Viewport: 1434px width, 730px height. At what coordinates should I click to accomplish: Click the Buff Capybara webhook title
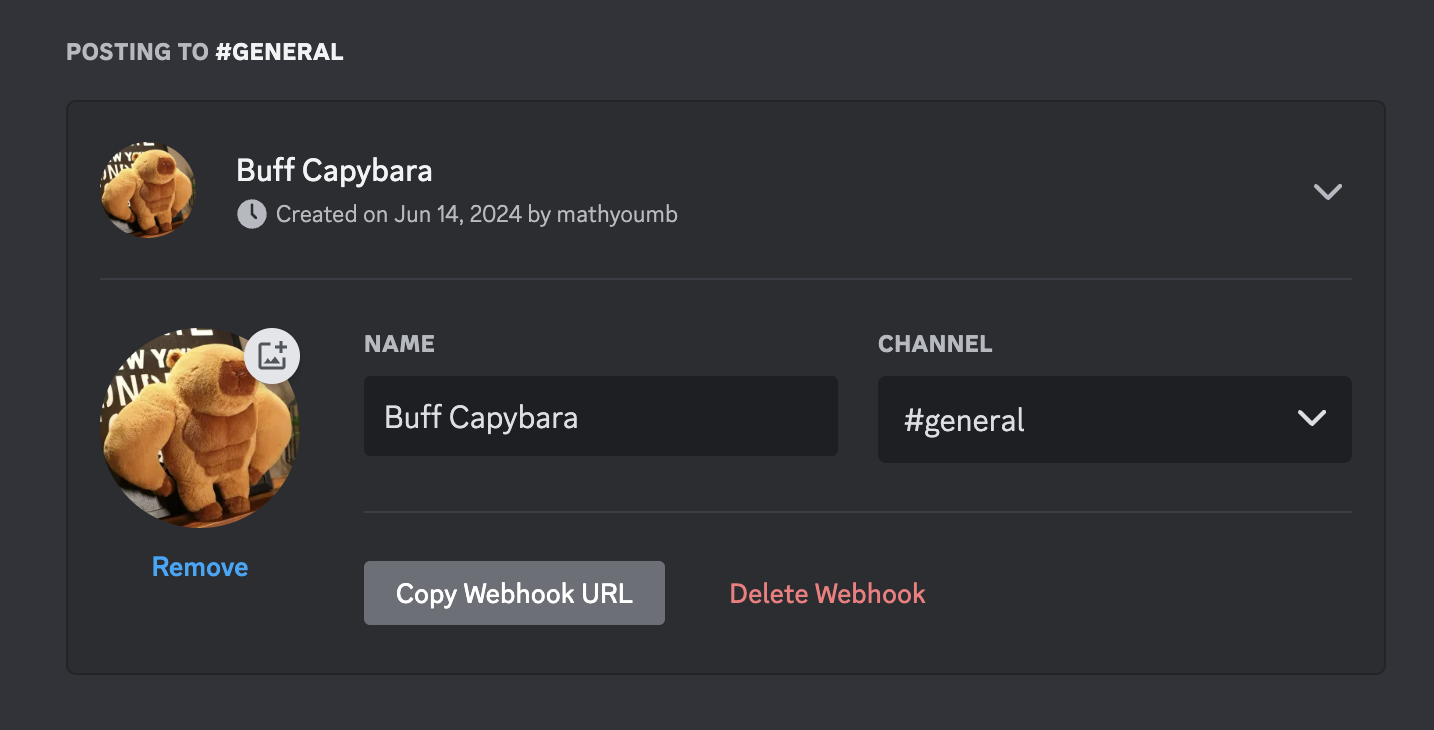334,170
